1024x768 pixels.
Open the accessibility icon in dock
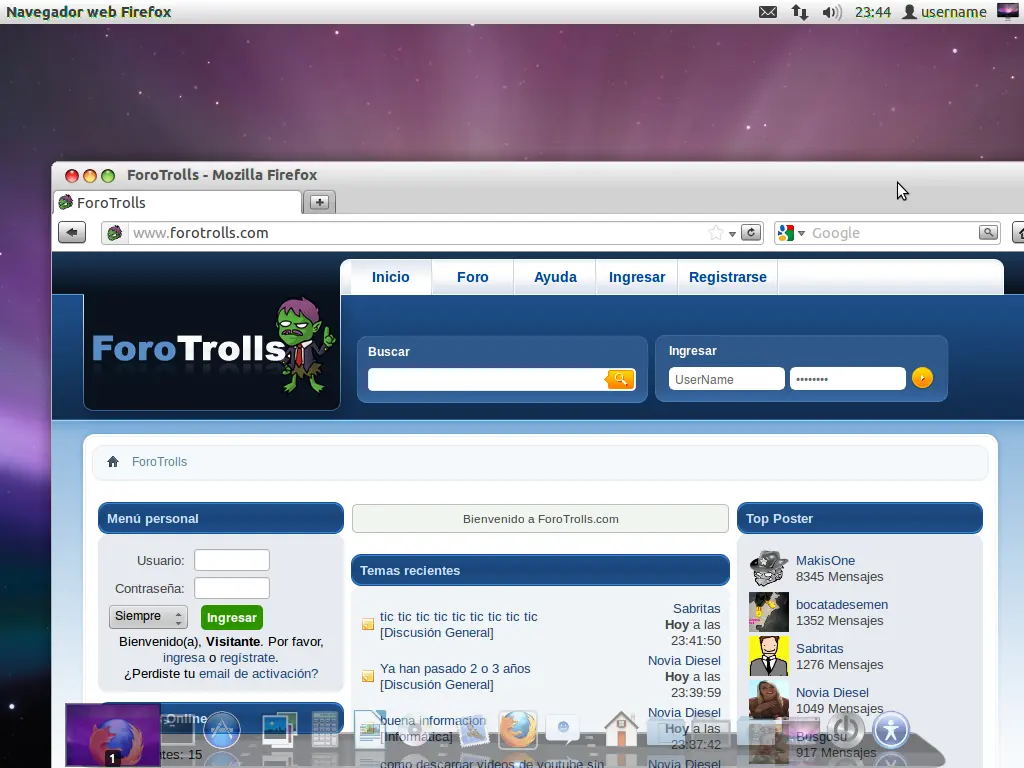point(891,729)
